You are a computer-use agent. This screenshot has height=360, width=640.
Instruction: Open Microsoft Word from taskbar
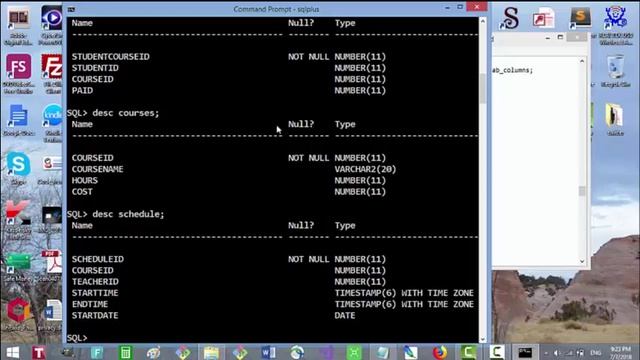[x=268, y=353]
